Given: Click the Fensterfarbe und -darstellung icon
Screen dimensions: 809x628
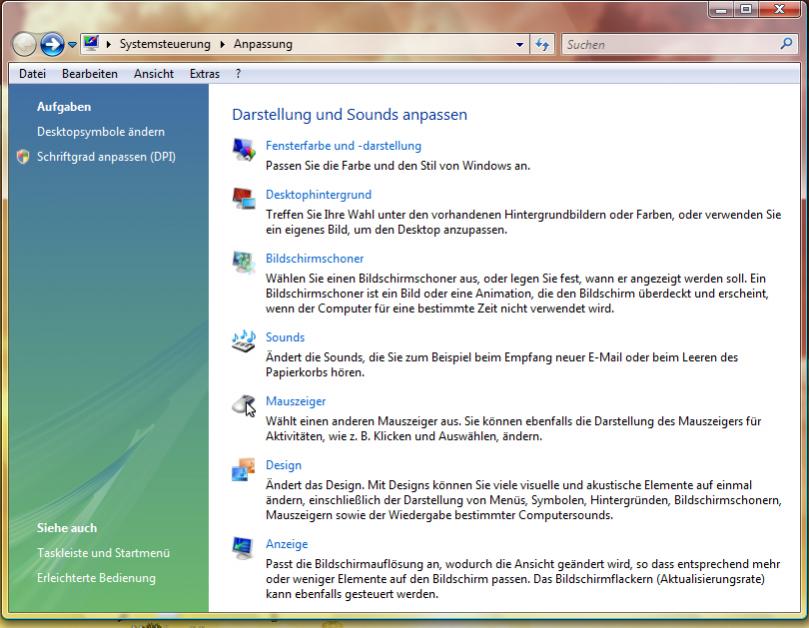Looking at the screenshot, I should 244,150.
